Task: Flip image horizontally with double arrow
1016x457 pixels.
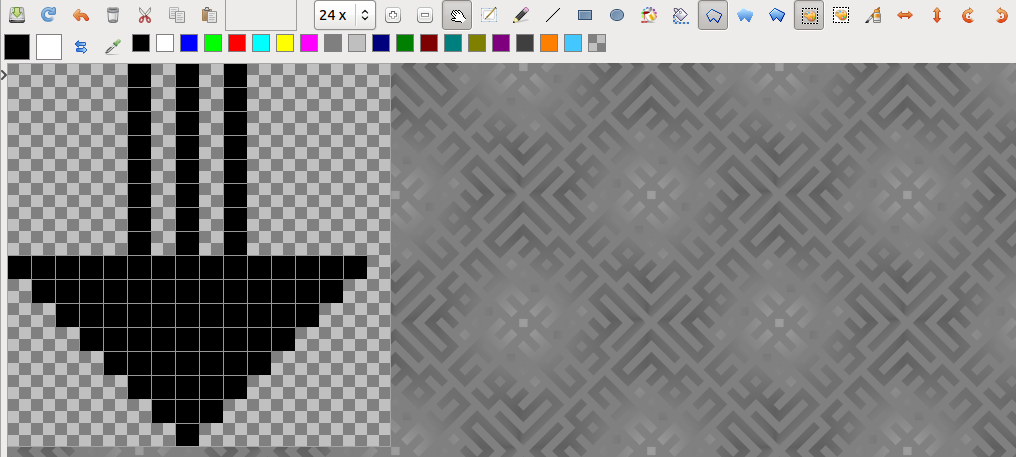Action: coord(905,15)
